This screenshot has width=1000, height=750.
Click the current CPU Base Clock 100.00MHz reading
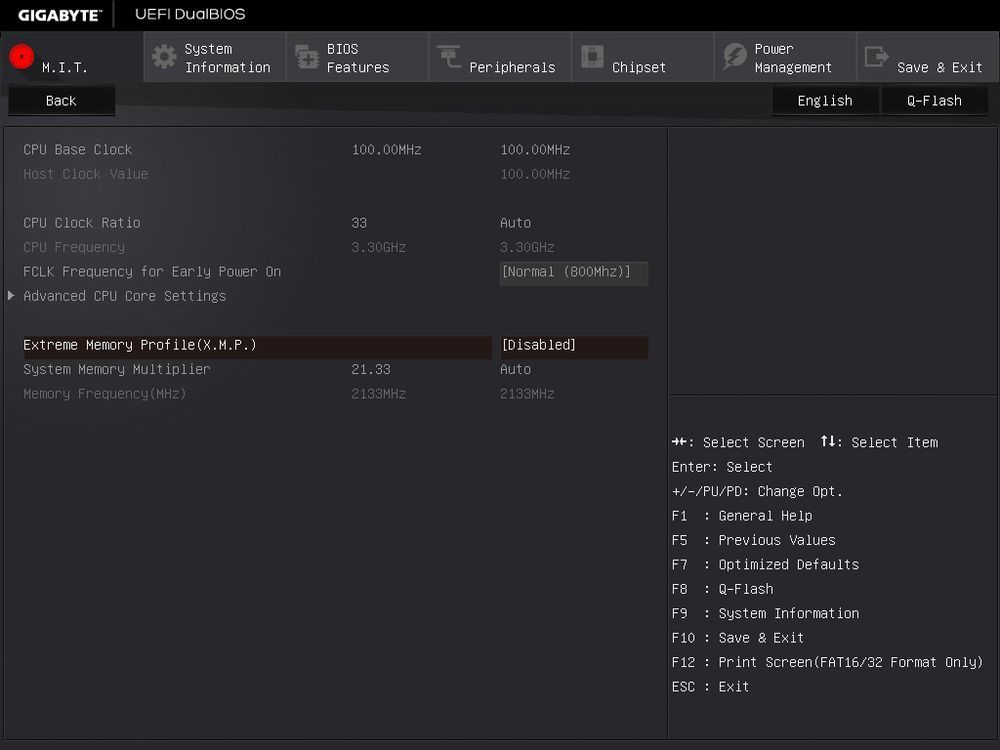click(x=386, y=150)
